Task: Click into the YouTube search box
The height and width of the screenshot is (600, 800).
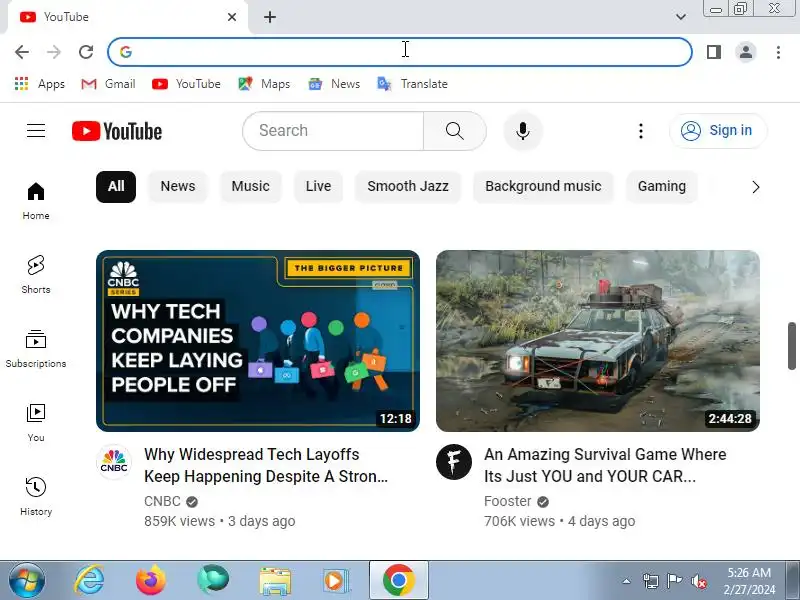Action: [333, 131]
